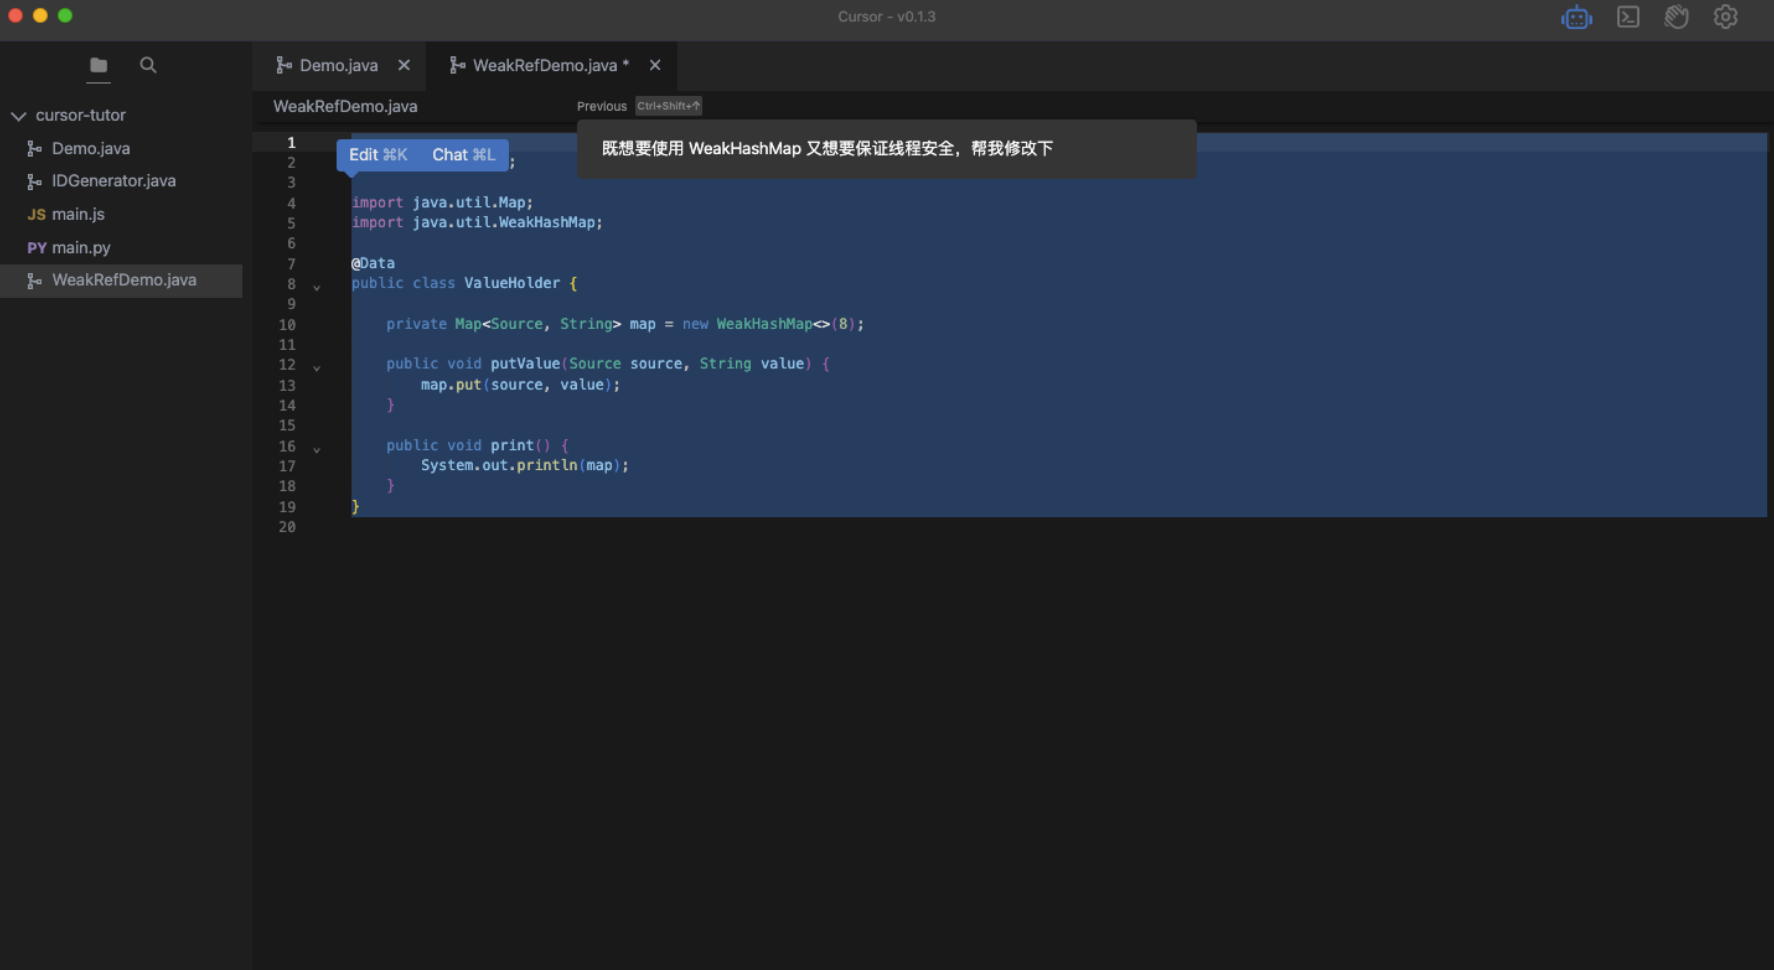The image size is (1774, 970).
Task: Select WeakRefDemo.java in the file tree
Action: click(121, 280)
